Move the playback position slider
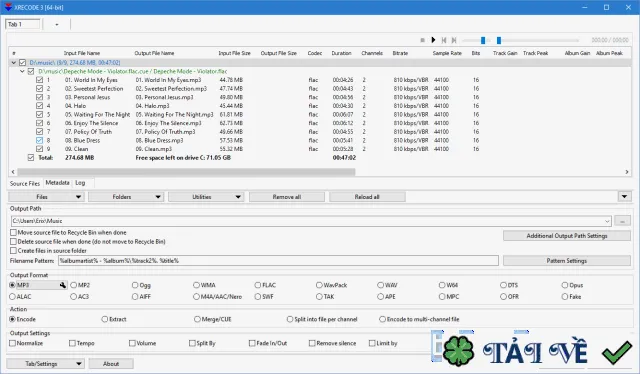 [499, 40]
